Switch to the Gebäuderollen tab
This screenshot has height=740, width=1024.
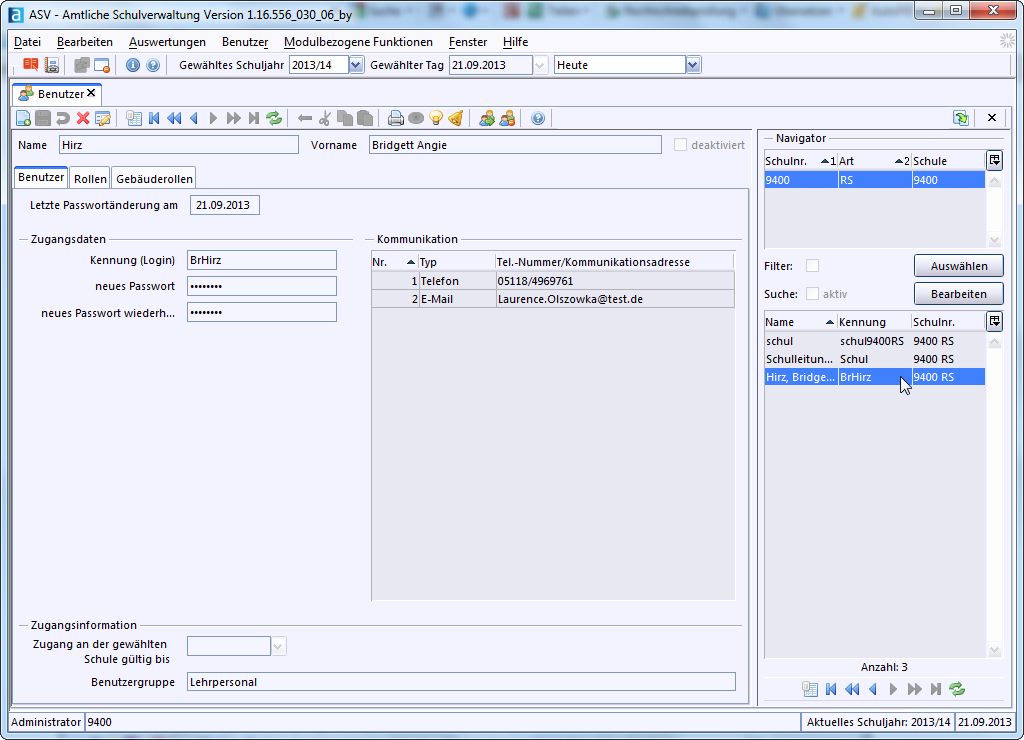tap(154, 179)
